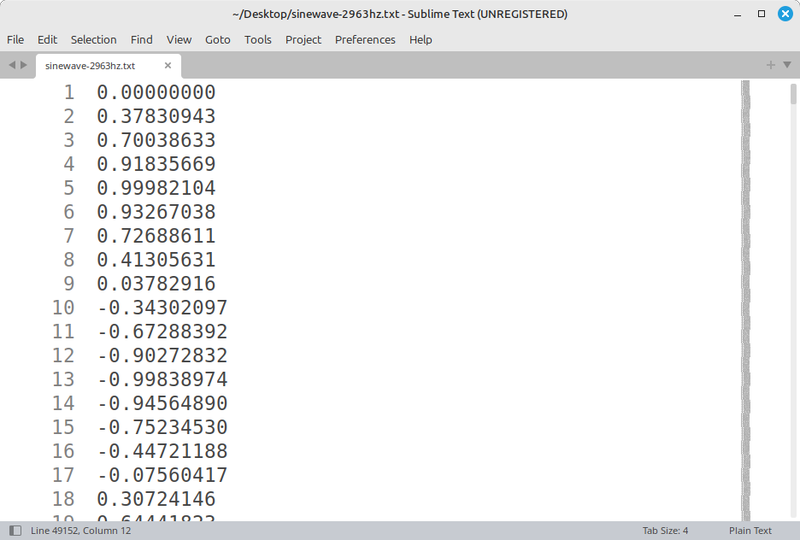
Task: Open the Preferences menu
Action: 365,39
